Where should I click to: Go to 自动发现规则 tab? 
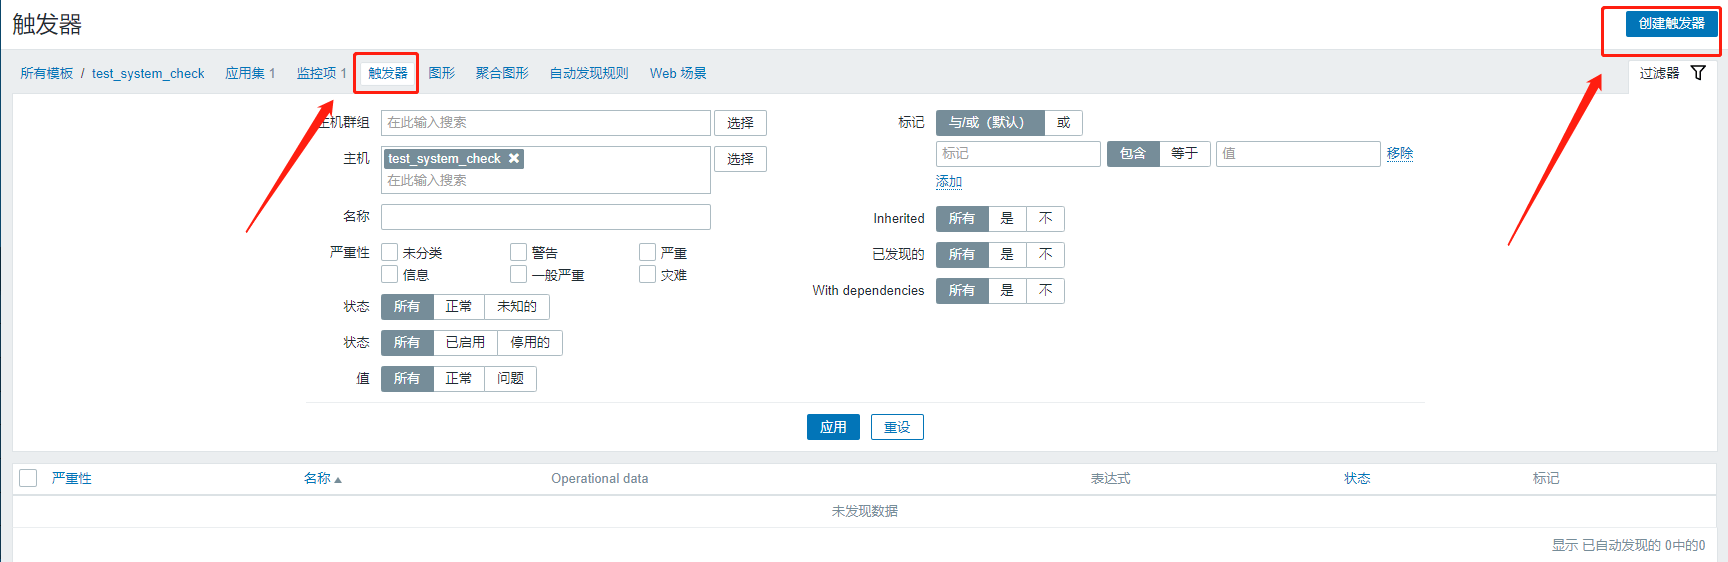588,73
